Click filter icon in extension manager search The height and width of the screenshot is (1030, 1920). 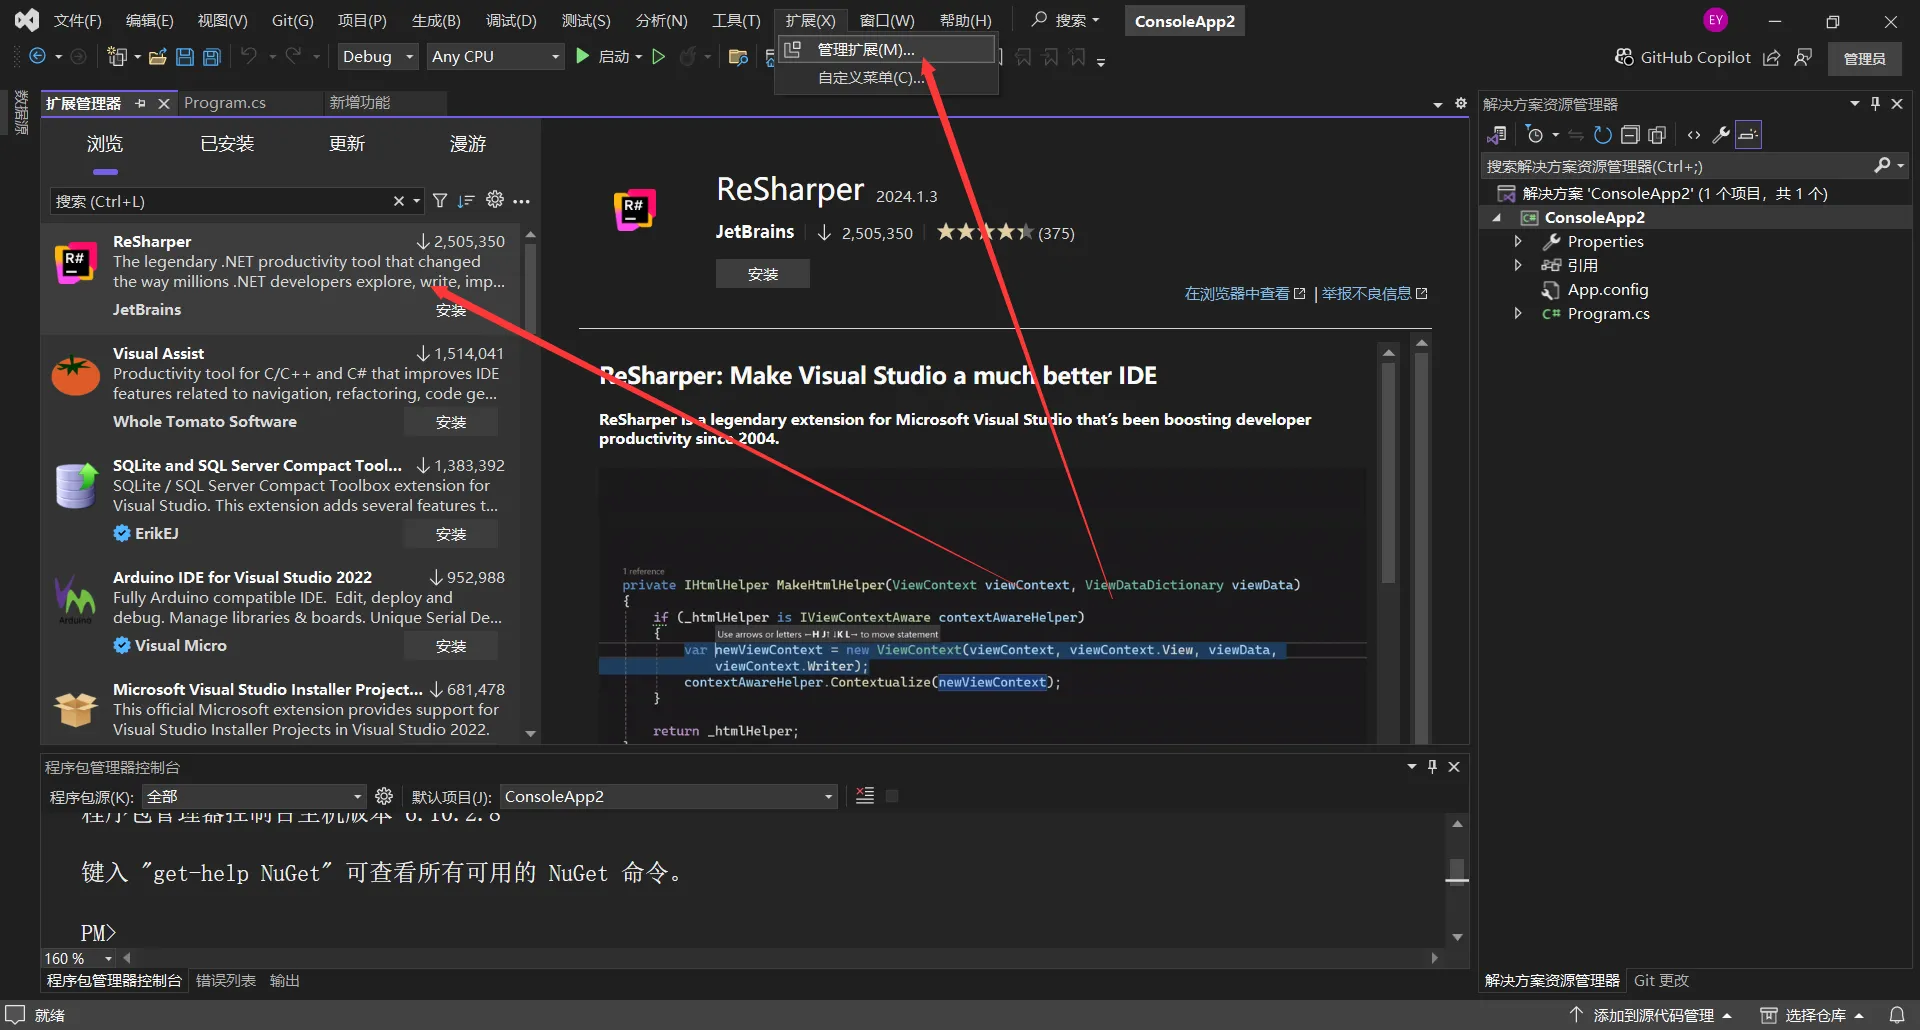coord(440,201)
